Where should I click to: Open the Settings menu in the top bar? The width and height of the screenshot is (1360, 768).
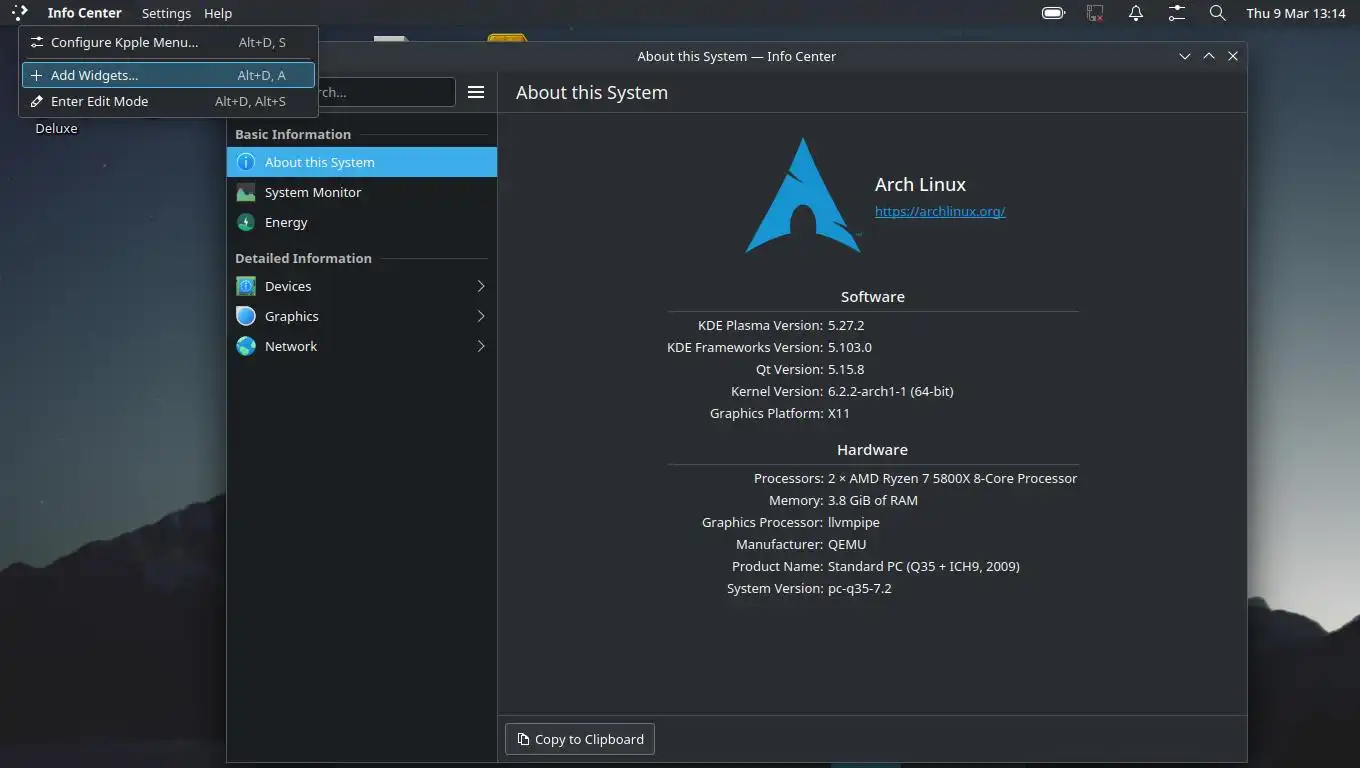pyautogui.click(x=166, y=13)
